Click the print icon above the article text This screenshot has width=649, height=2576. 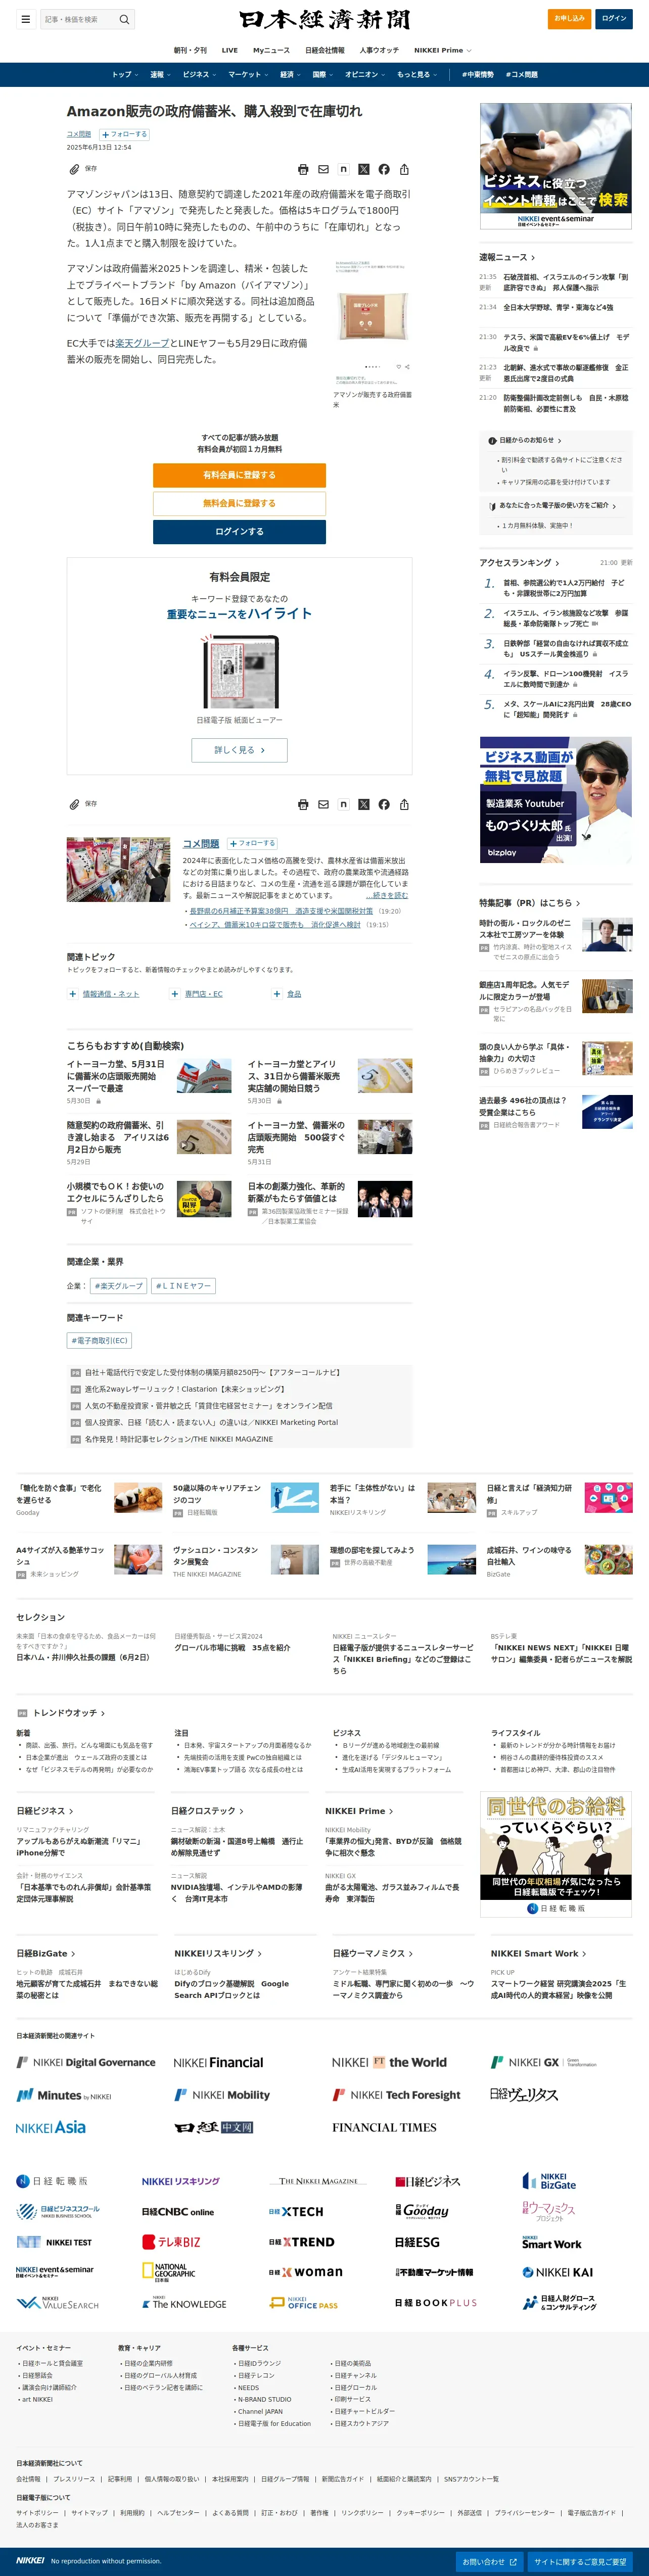(303, 170)
